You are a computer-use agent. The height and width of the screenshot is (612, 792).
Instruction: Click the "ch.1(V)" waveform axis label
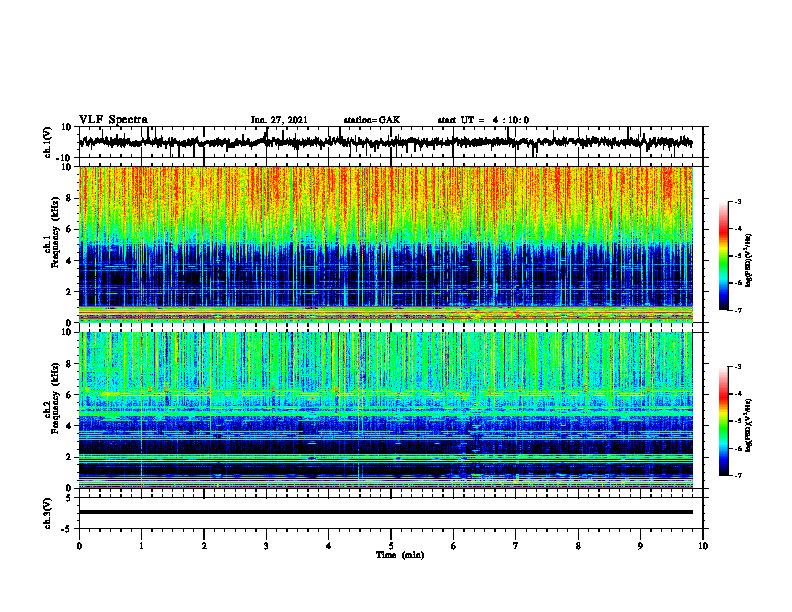click(48, 142)
